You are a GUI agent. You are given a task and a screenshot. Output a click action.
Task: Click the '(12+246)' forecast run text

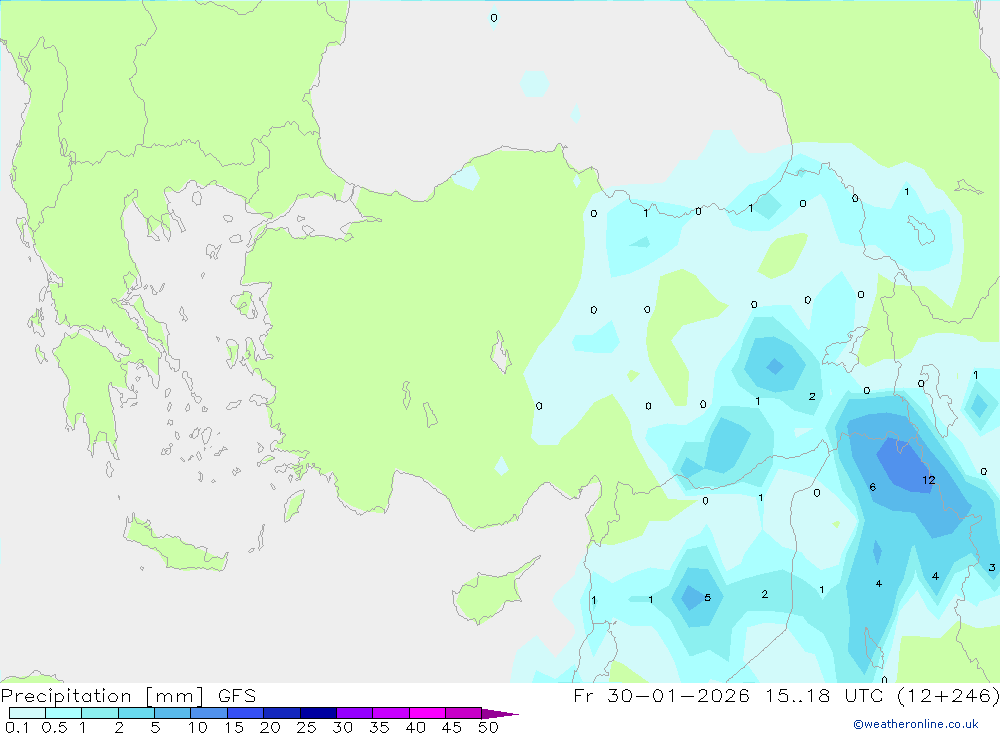(948, 695)
